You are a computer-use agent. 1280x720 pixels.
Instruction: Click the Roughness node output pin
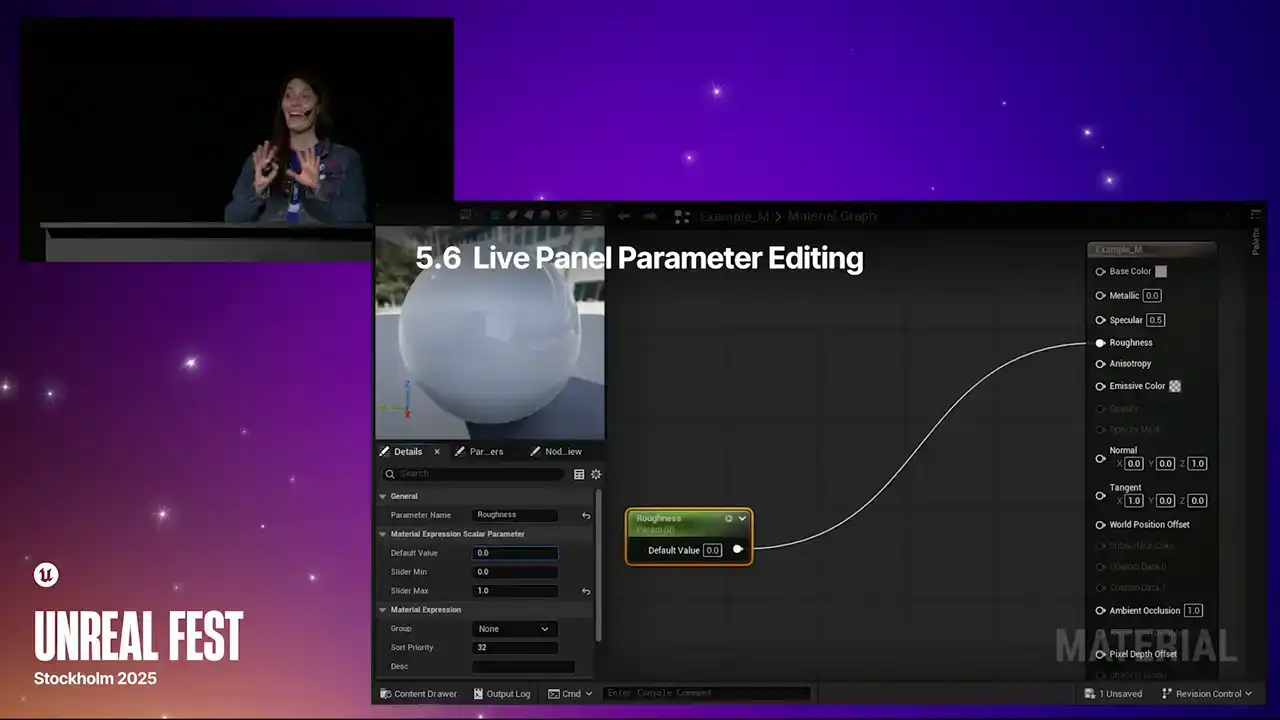pyautogui.click(x=738, y=549)
